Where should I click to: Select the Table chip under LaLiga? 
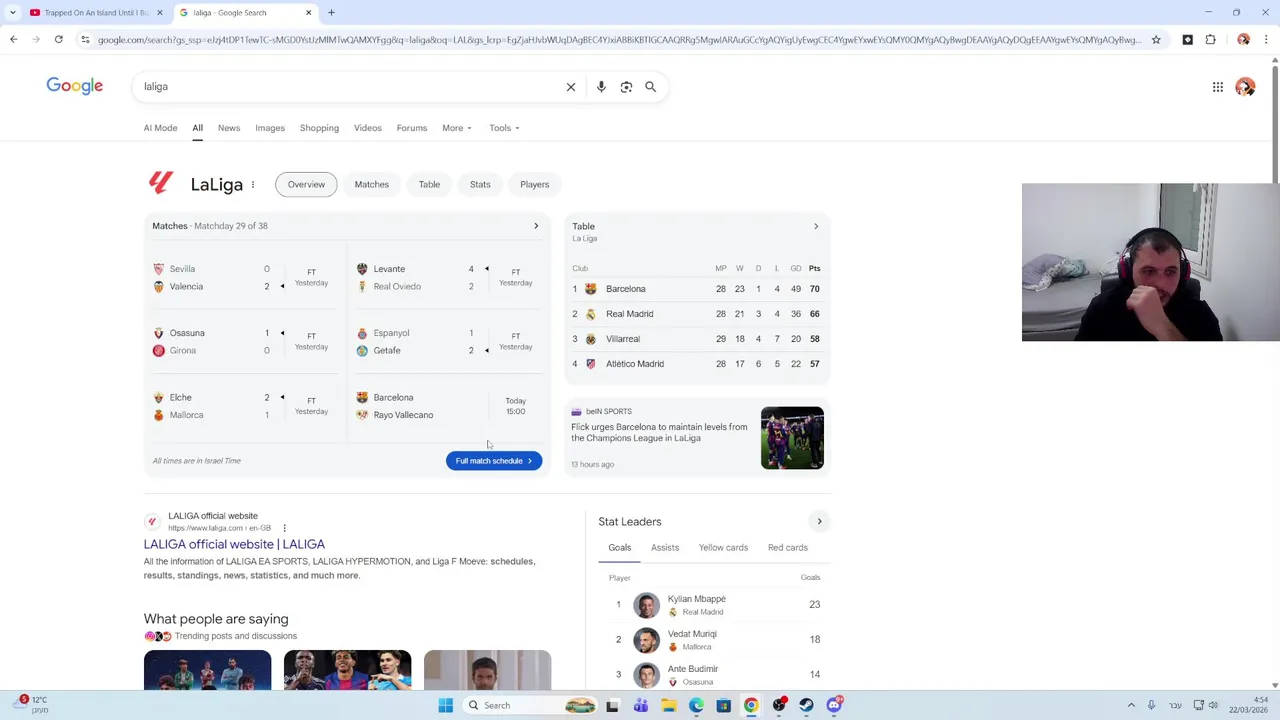pyautogui.click(x=429, y=184)
